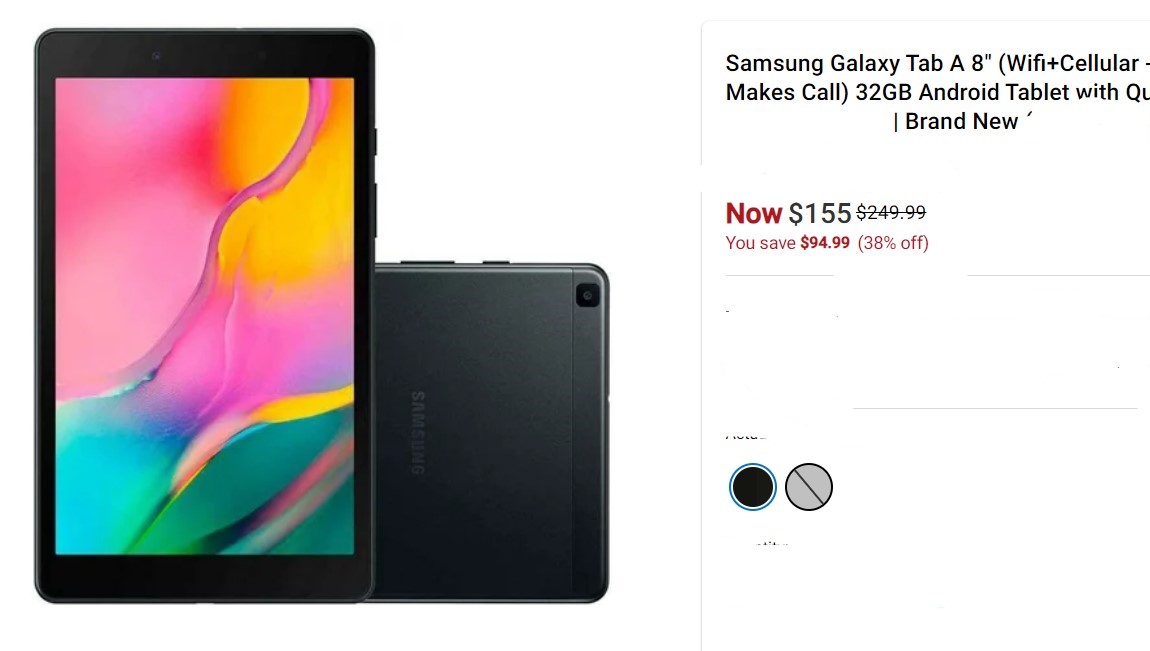Click the side volume buttons on tablet image
The height and width of the screenshot is (651, 1150).
tap(375, 183)
